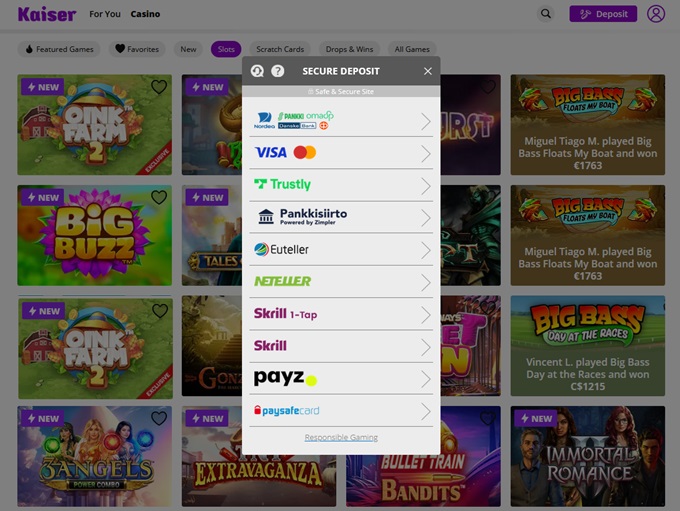
Task: Click the Deposit button in header
Action: 603,14
